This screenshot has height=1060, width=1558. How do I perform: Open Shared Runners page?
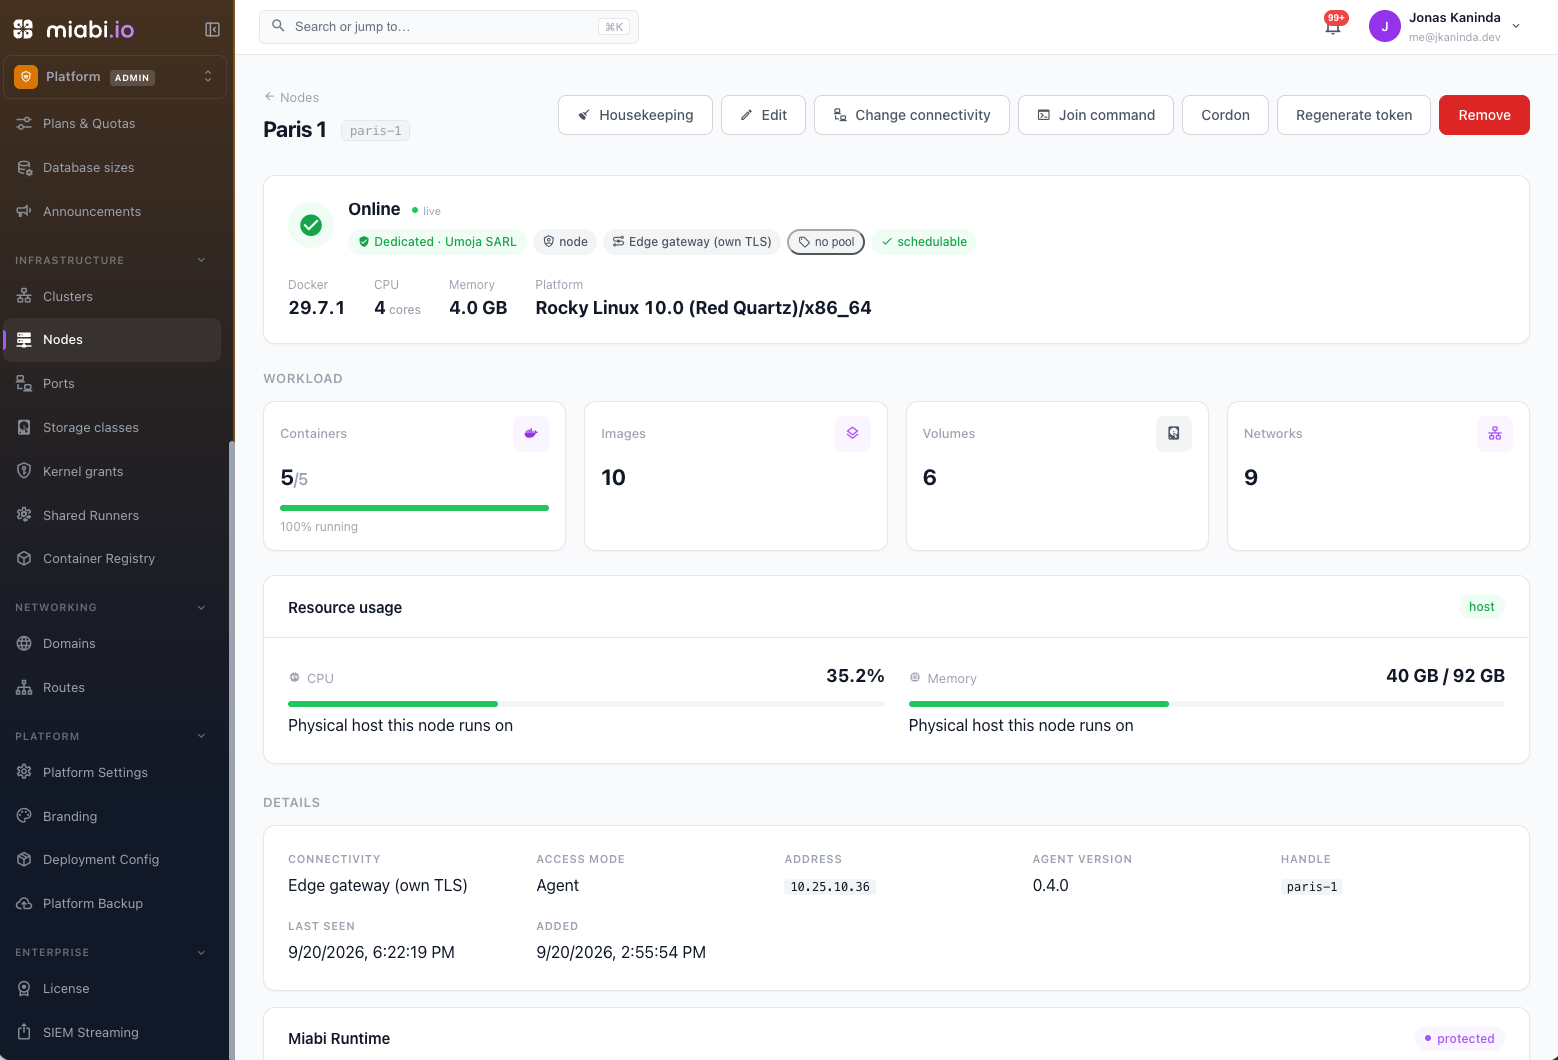[112, 515]
